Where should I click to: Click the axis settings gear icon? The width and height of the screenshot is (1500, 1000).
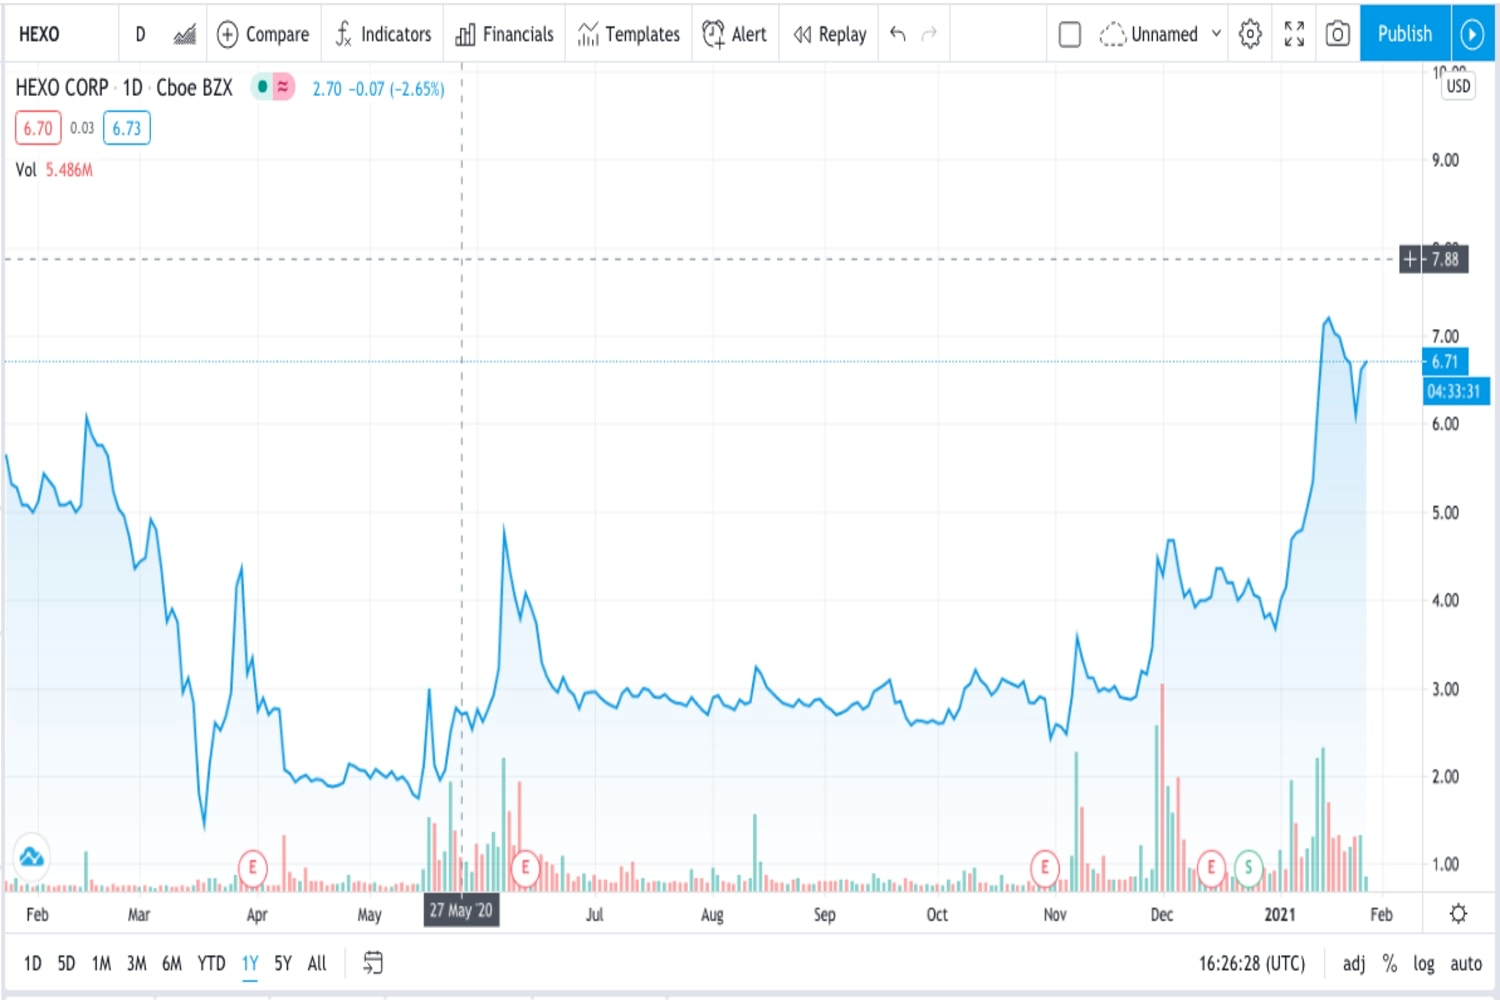click(x=1459, y=913)
